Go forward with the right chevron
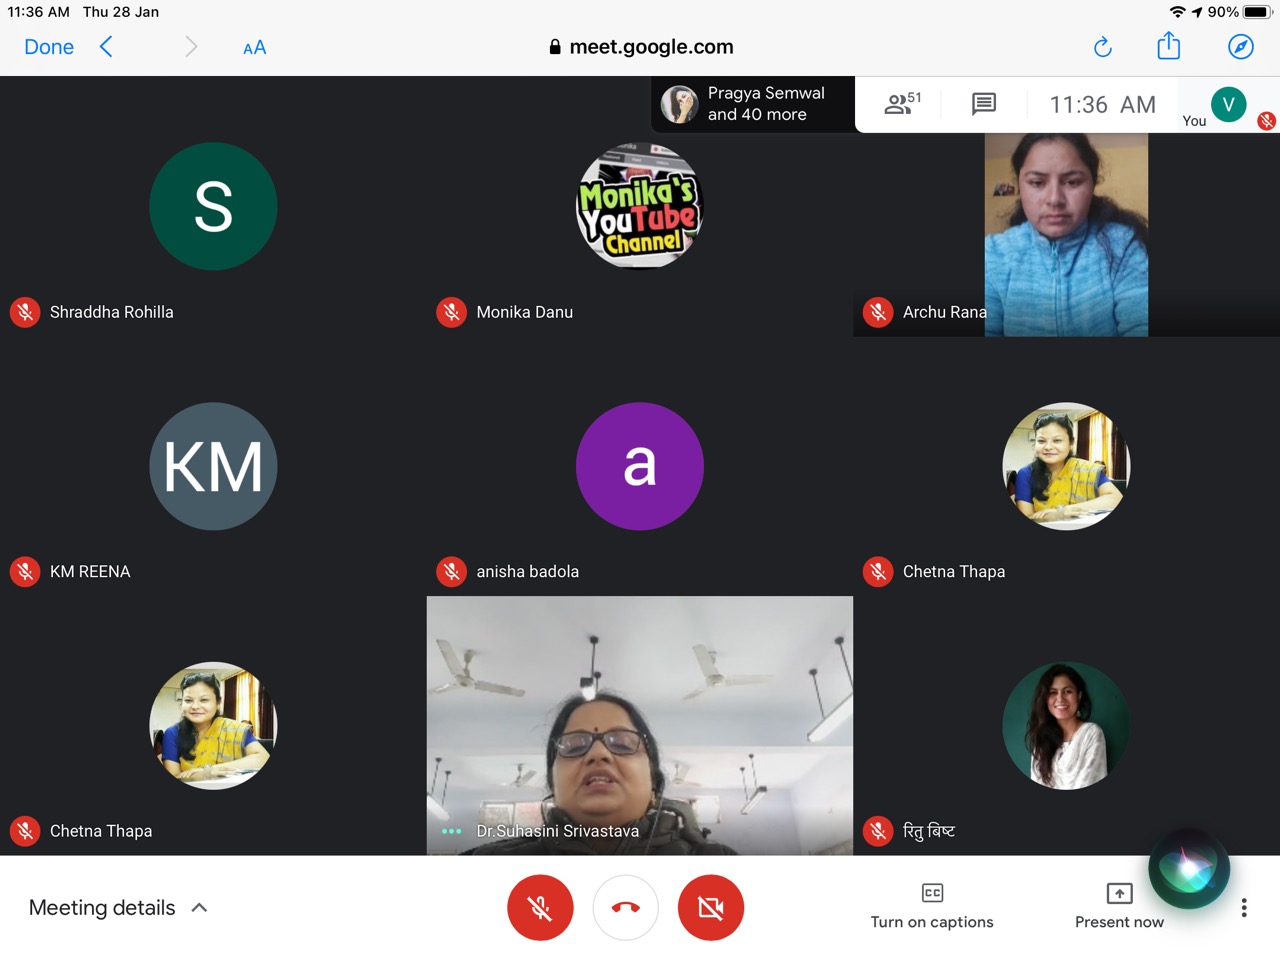The height and width of the screenshot is (960, 1280). [x=191, y=47]
